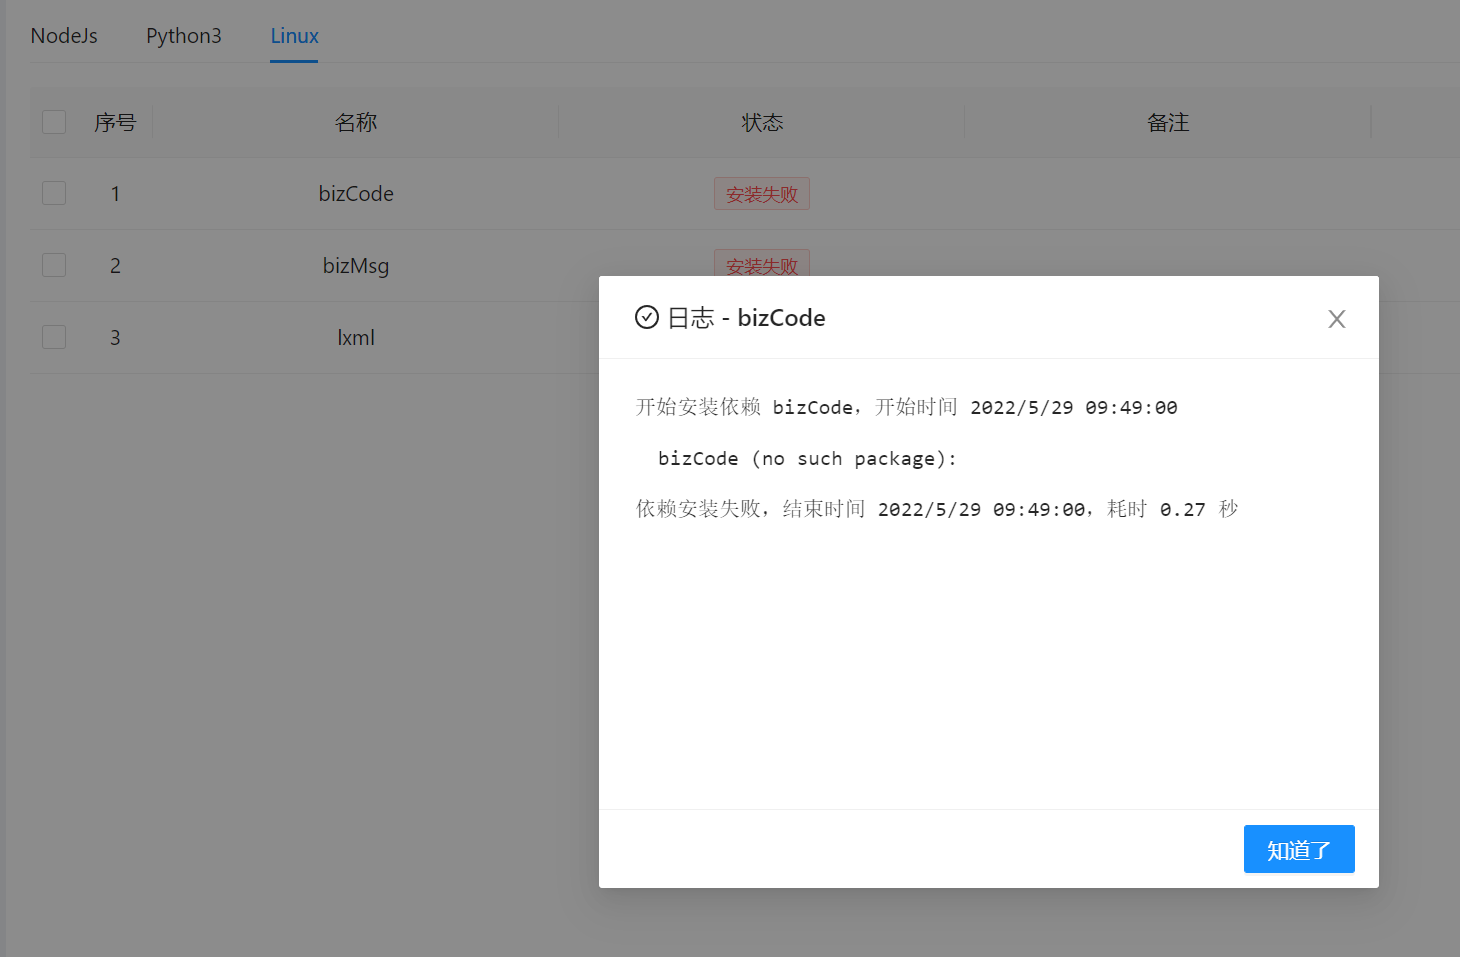Image resolution: width=1460 pixels, height=957 pixels.
Task: Check the checkbox for the lxml row
Action: (53, 336)
